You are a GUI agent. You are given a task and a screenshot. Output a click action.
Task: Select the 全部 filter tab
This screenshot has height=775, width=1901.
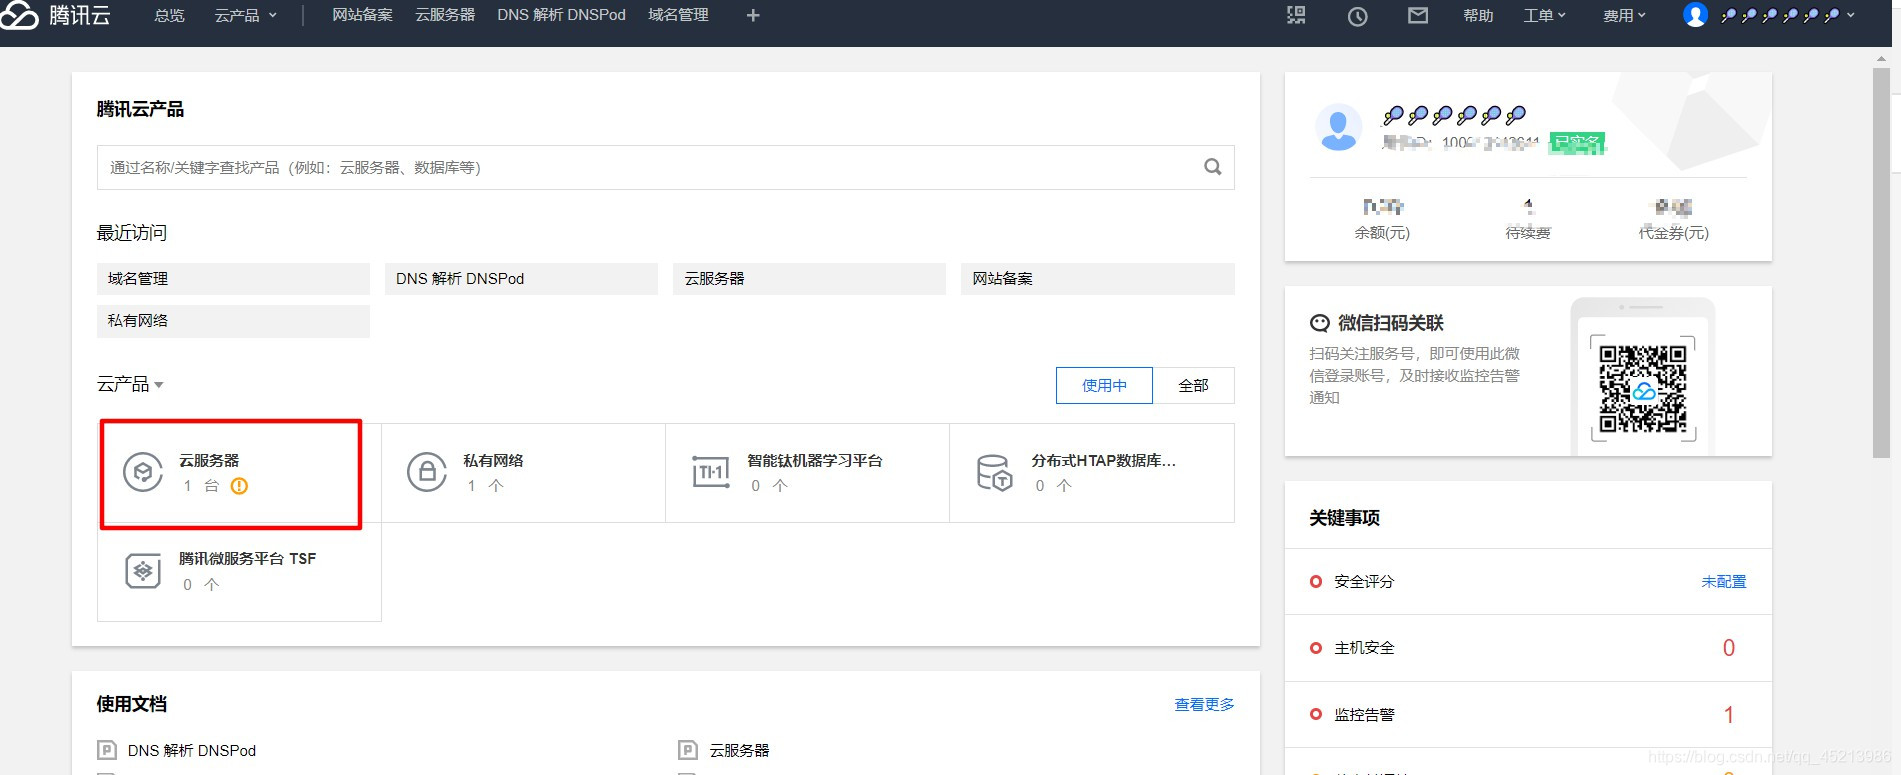pos(1193,385)
